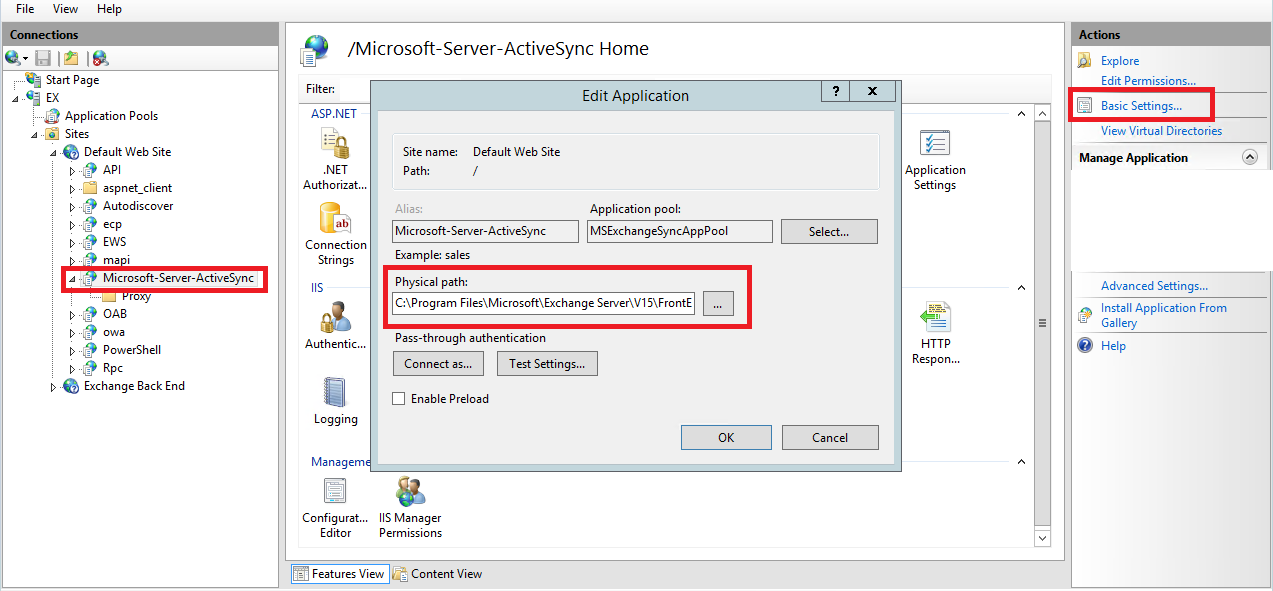Click the physical path browse button
The height and width of the screenshot is (591, 1273).
717,303
